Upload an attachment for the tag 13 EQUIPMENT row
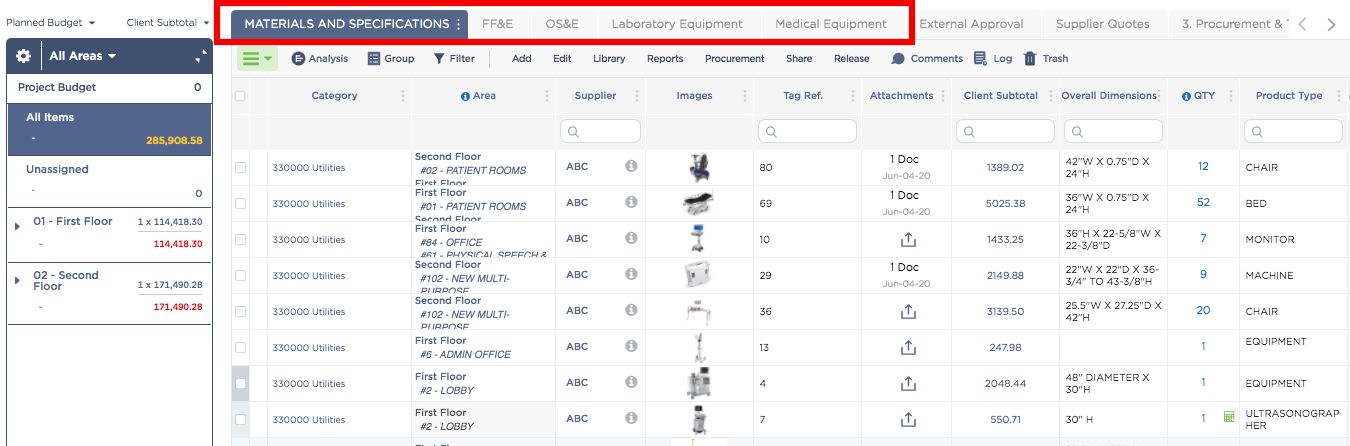 [908, 347]
